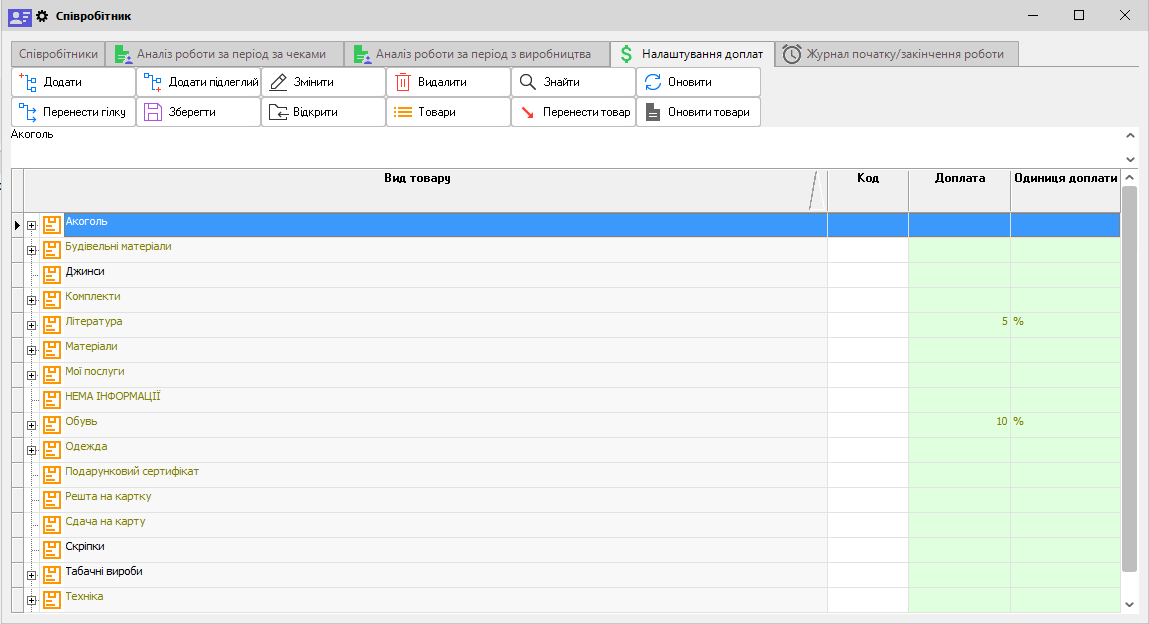Select the Джинси row in the tree
This screenshot has width=1149, height=624.
pyautogui.click(x=85, y=272)
